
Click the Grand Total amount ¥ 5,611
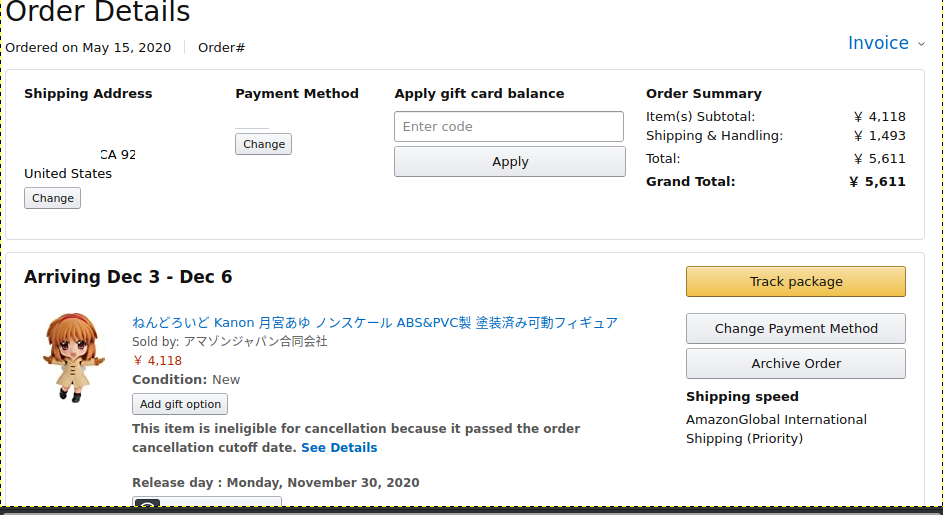[877, 182]
